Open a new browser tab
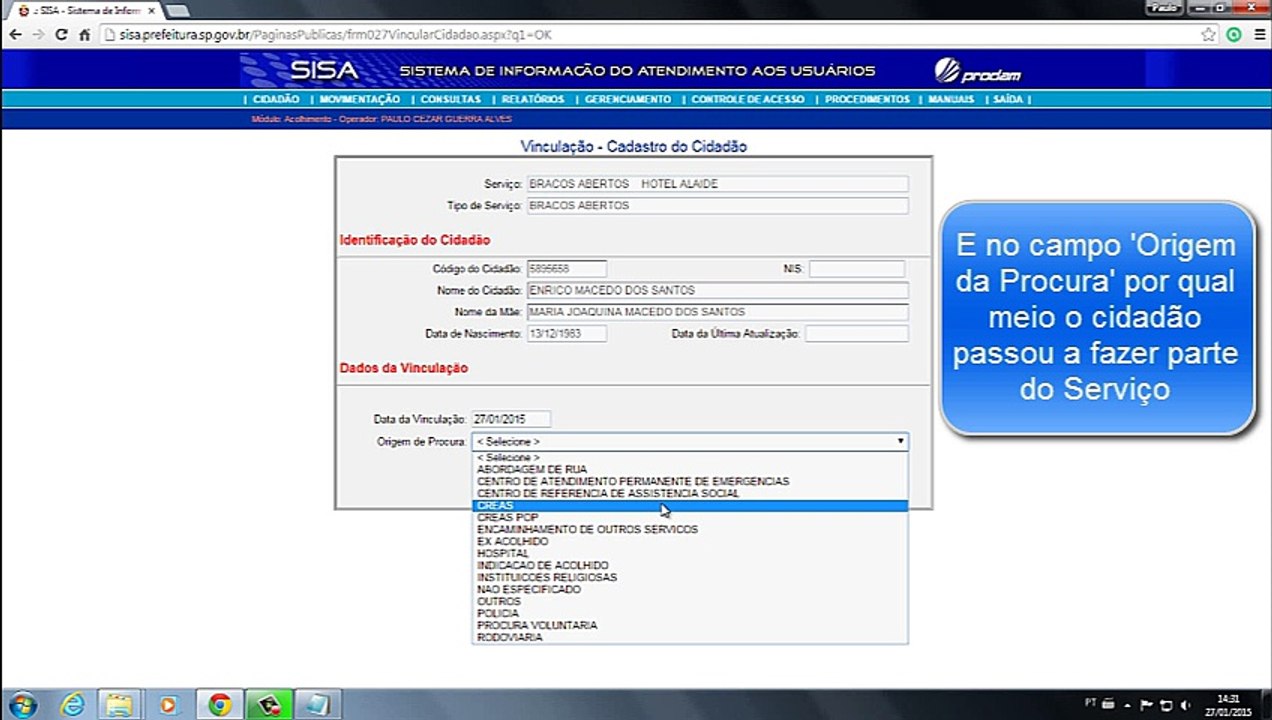 point(179,10)
